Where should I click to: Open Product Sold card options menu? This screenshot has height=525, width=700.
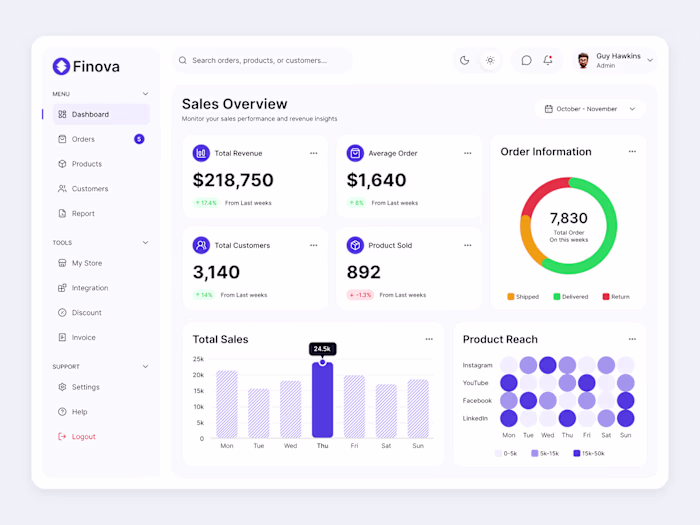(467, 245)
